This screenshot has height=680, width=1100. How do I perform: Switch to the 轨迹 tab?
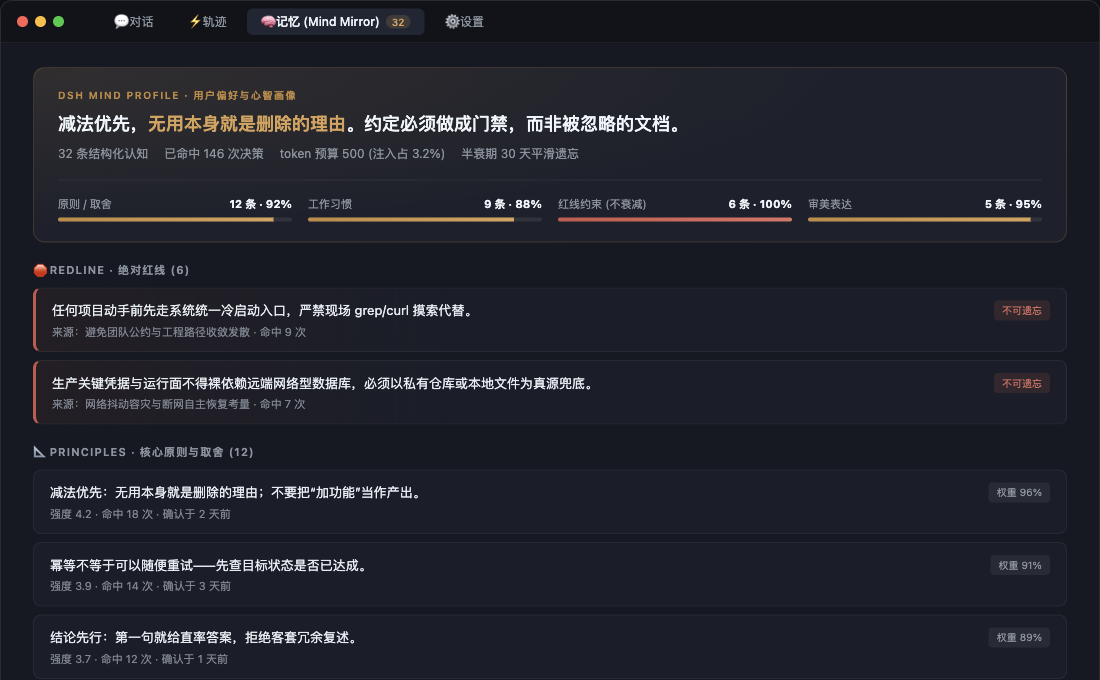(x=208, y=22)
